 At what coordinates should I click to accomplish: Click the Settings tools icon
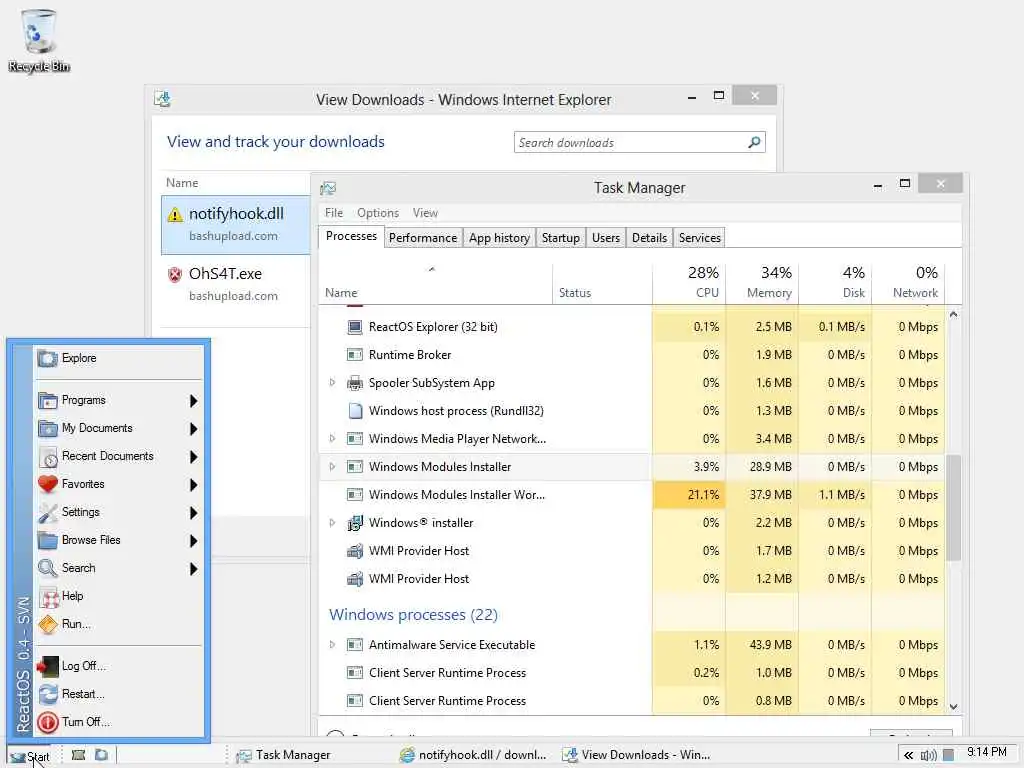pyautogui.click(x=48, y=513)
